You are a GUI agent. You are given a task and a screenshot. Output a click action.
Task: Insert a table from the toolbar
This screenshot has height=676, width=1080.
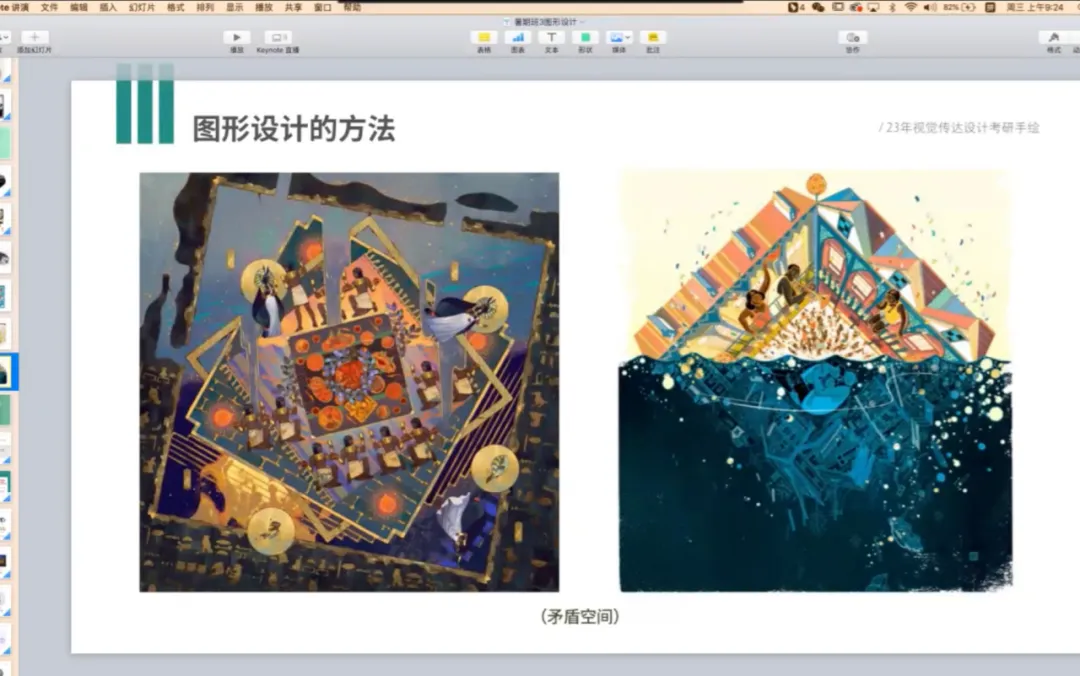(x=484, y=37)
